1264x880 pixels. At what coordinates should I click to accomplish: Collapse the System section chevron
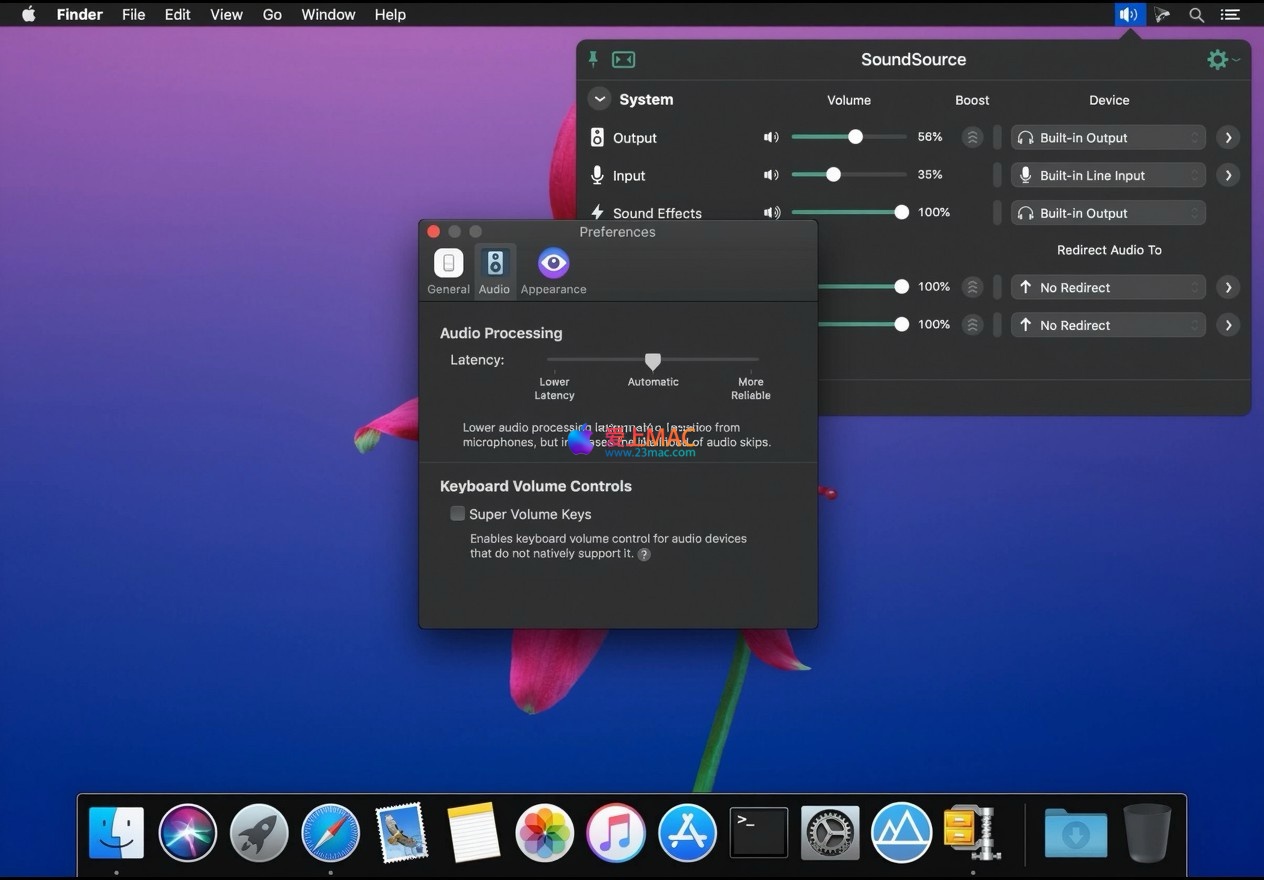click(x=599, y=99)
